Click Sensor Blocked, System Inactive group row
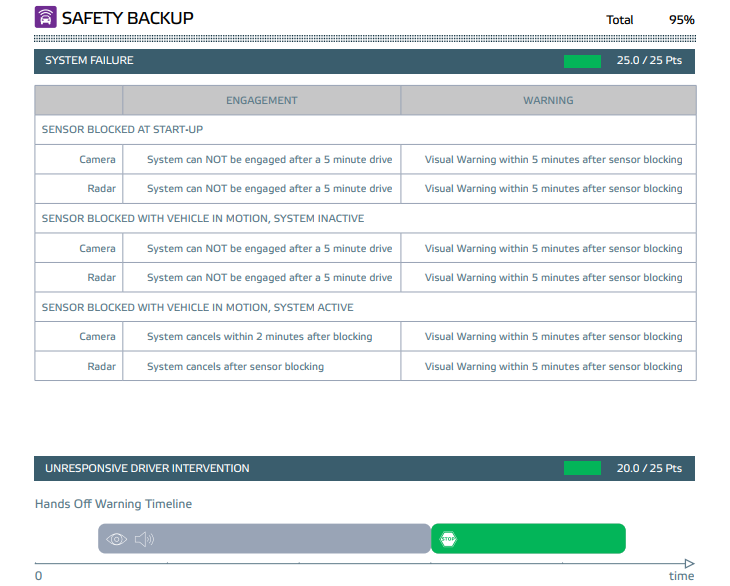The width and height of the screenshot is (730, 586). (202, 218)
